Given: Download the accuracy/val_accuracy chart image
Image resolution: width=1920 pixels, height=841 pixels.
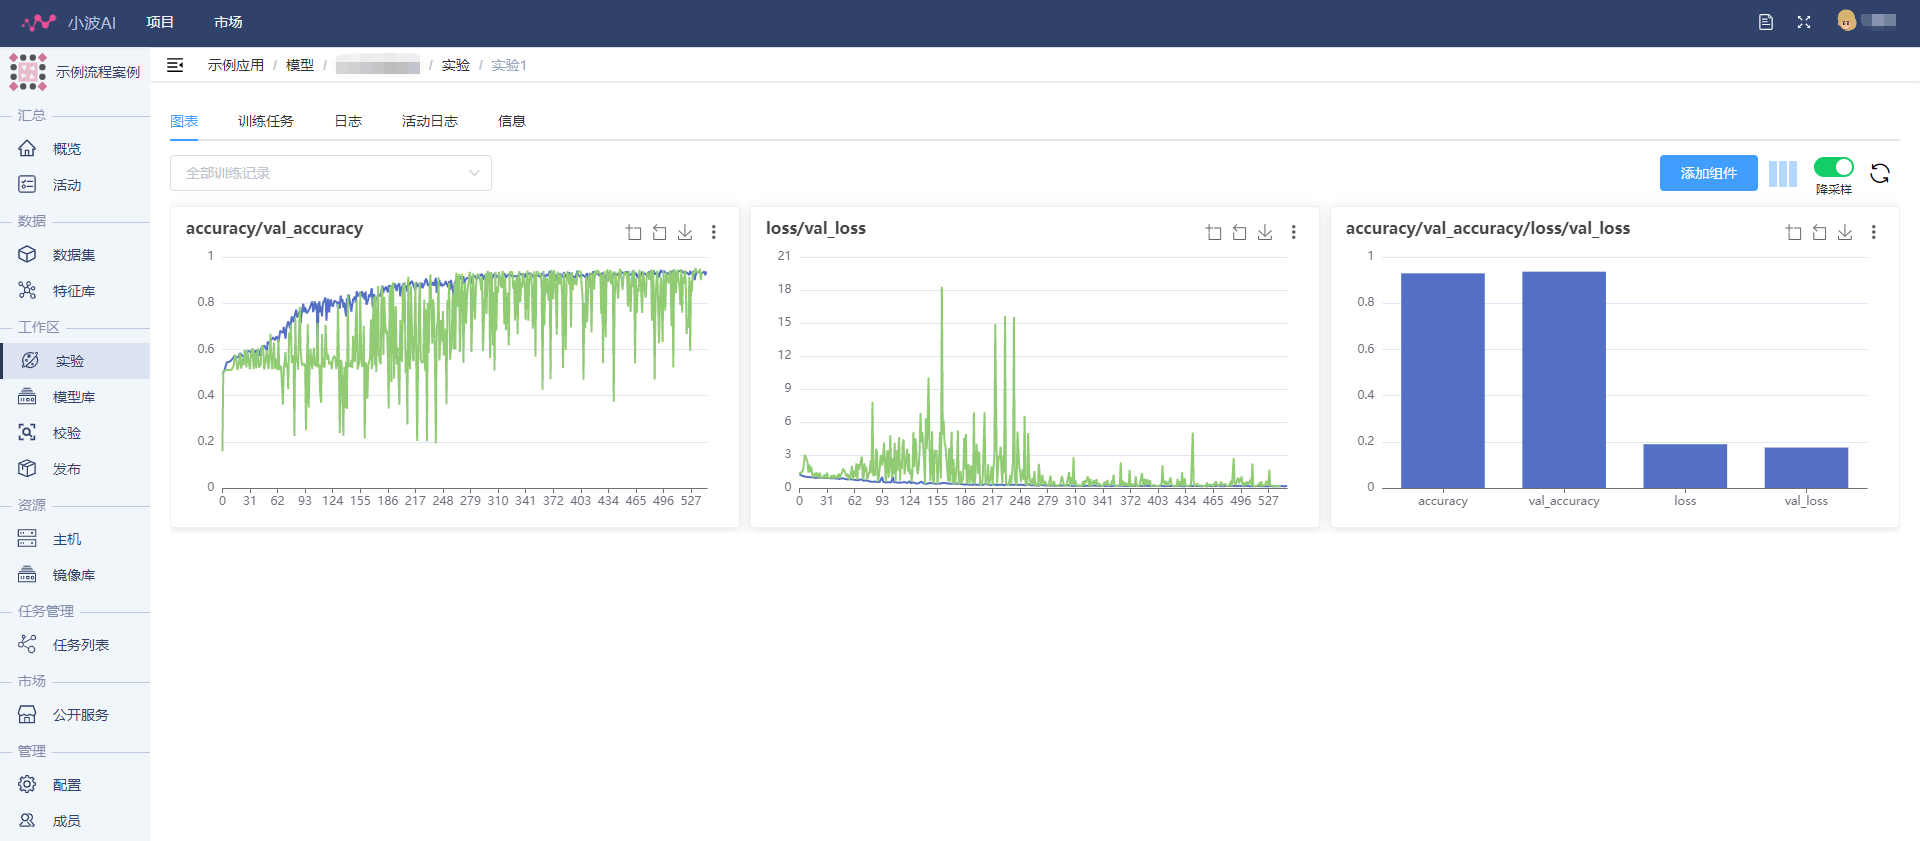Looking at the screenshot, I should pyautogui.click(x=685, y=232).
